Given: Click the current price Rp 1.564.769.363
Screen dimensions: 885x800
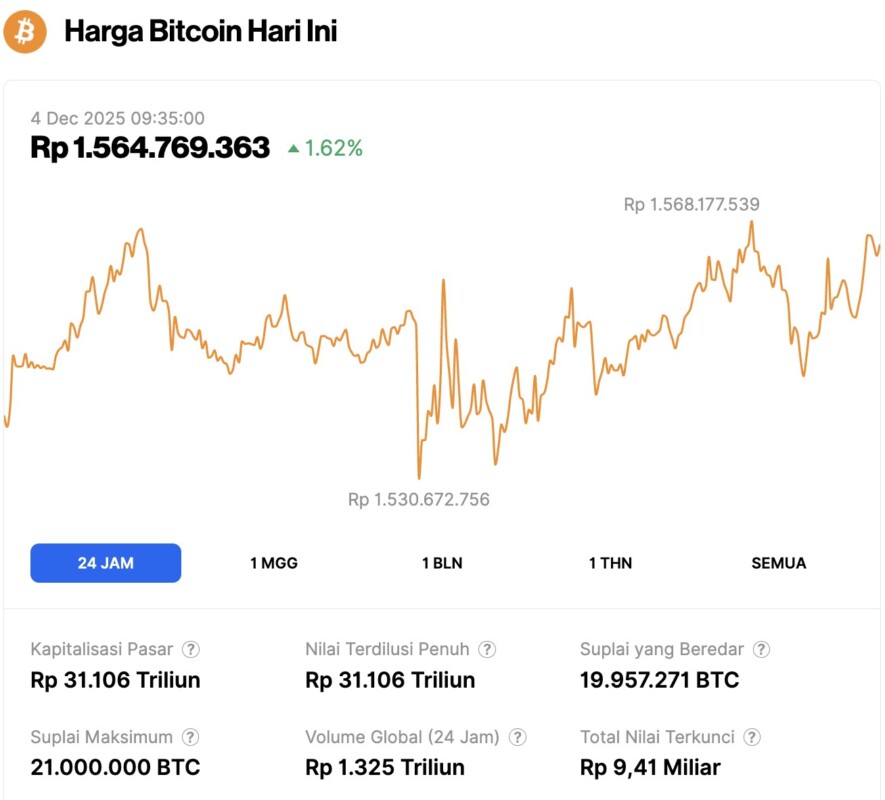Looking at the screenshot, I should 150,148.
